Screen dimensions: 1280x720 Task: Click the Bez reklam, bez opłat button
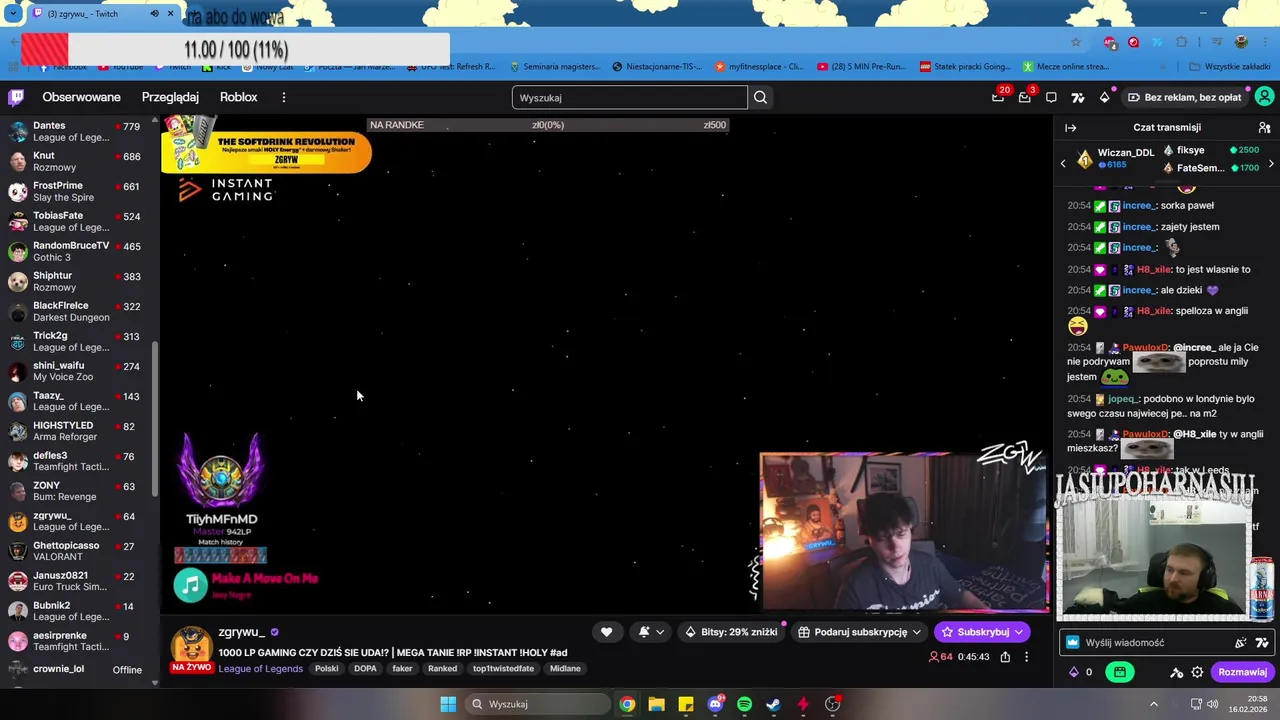pyautogui.click(x=1184, y=97)
